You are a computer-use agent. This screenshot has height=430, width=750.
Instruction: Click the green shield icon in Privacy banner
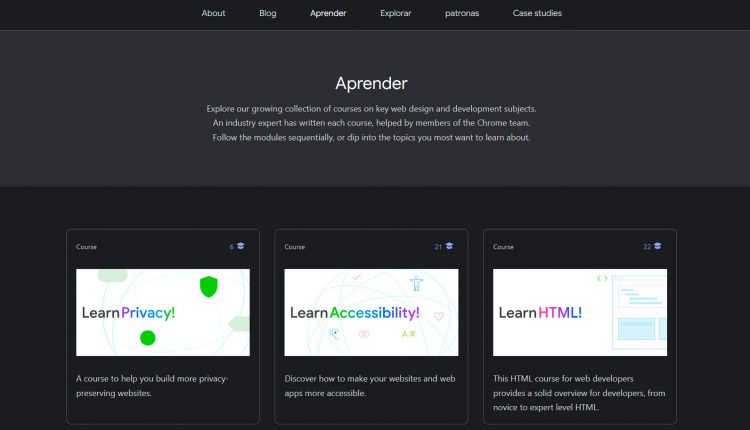click(x=208, y=287)
